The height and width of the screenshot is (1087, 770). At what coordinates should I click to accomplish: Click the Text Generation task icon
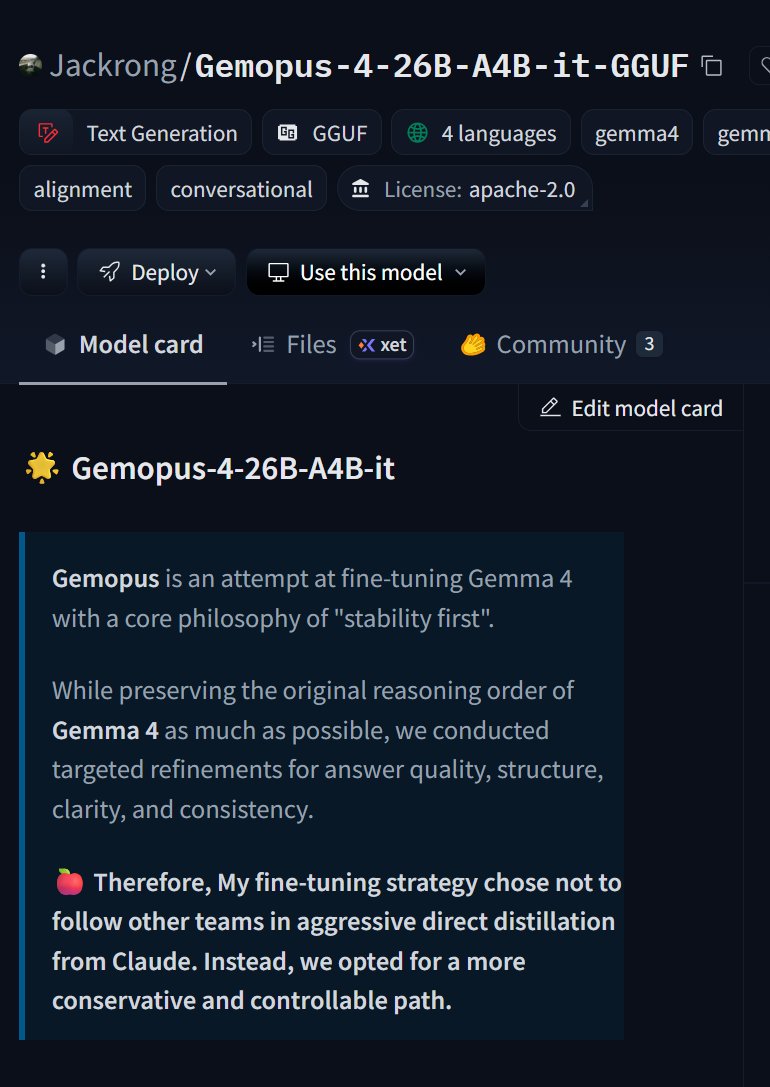click(46, 133)
